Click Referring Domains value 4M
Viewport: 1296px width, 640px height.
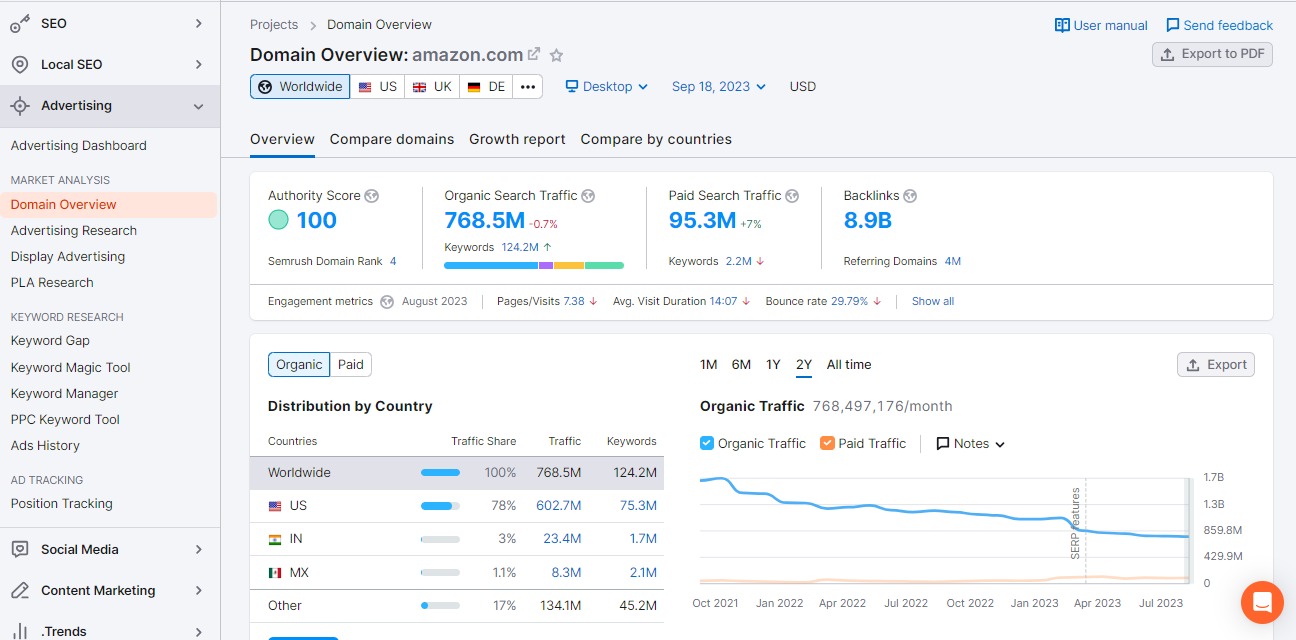pos(952,261)
